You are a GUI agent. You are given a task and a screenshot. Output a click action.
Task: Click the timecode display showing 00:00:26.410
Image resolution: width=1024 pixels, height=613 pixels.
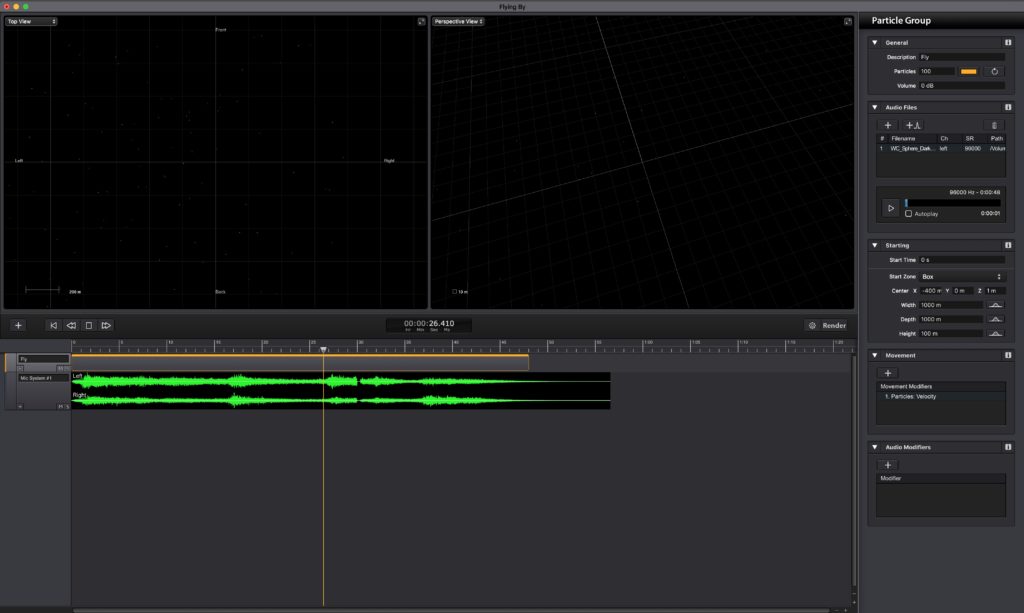coord(428,325)
